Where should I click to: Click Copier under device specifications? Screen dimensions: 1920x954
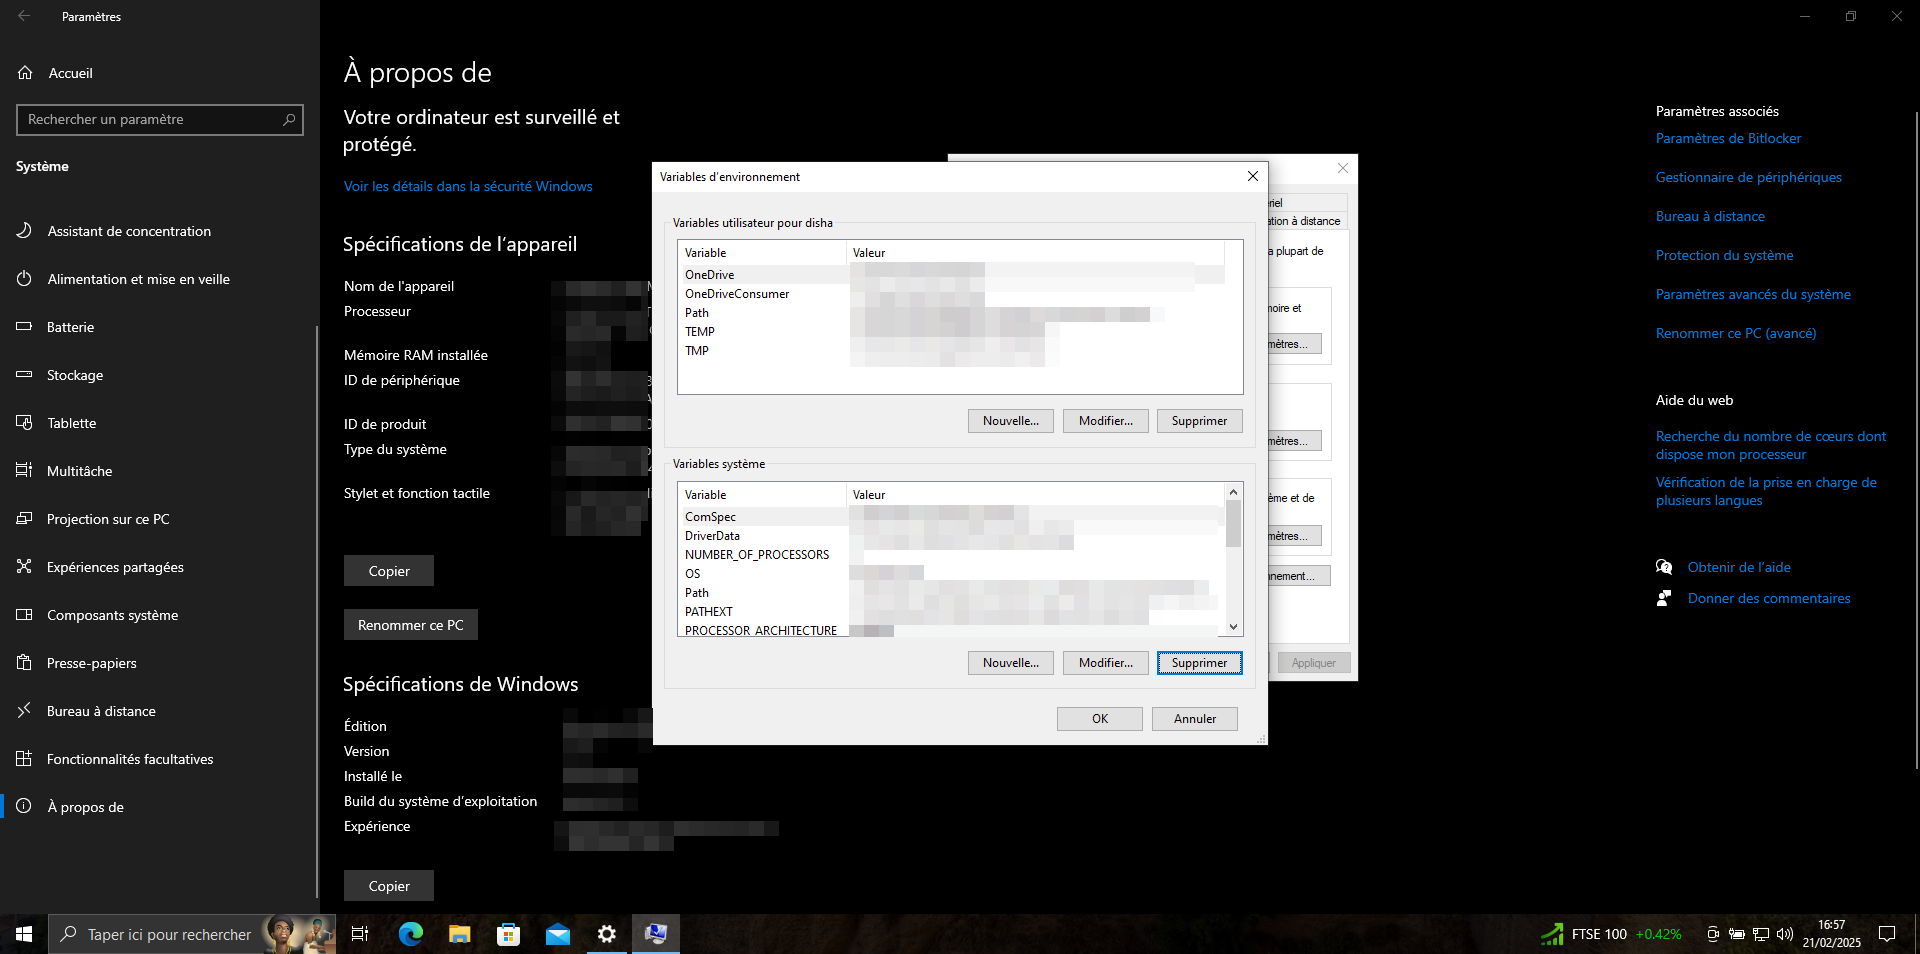[x=389, y=571]
